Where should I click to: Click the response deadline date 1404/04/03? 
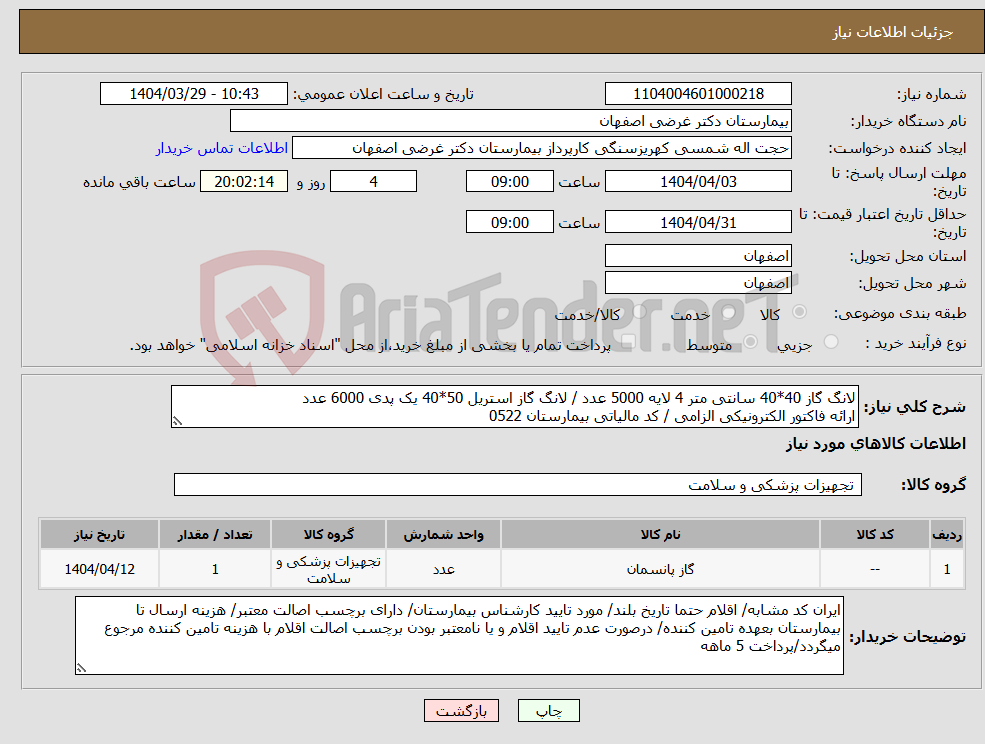click(698, 182)
